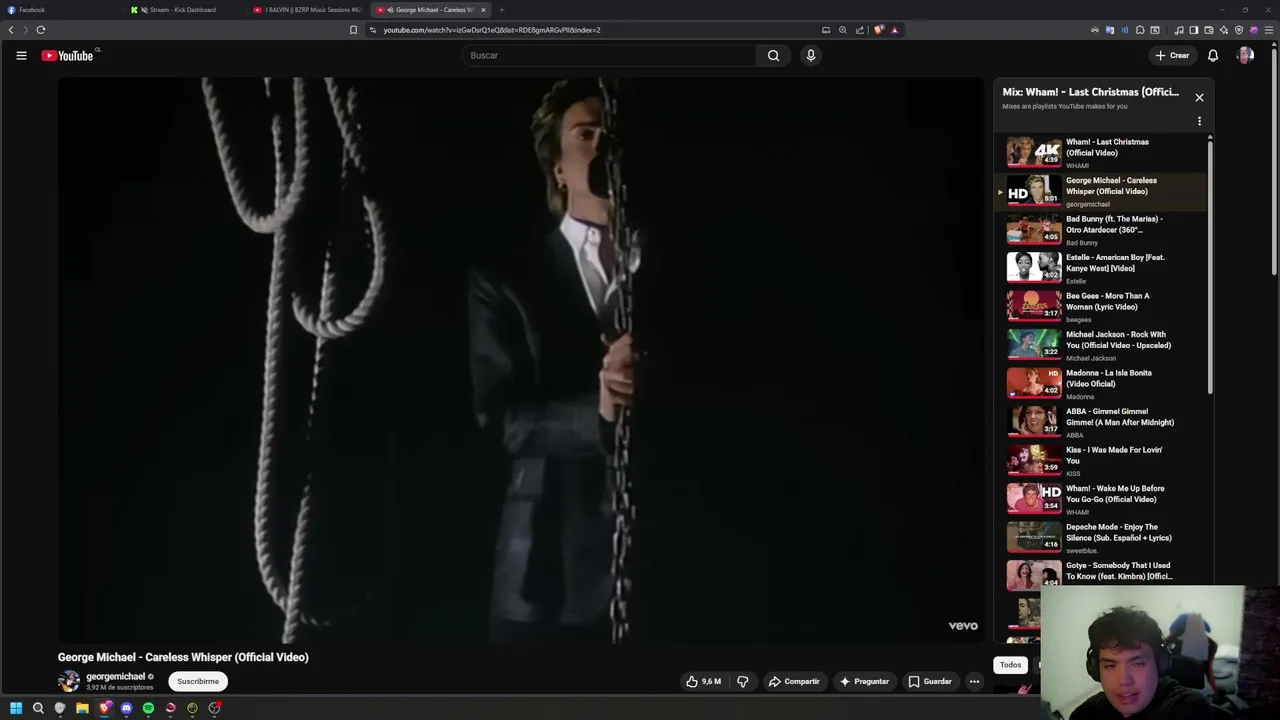Viewport: 1280px width, 720px height.
Task: Switch to the BZRP Music Sessions tab
Action: pyautogui.click(x=308, y=10)
